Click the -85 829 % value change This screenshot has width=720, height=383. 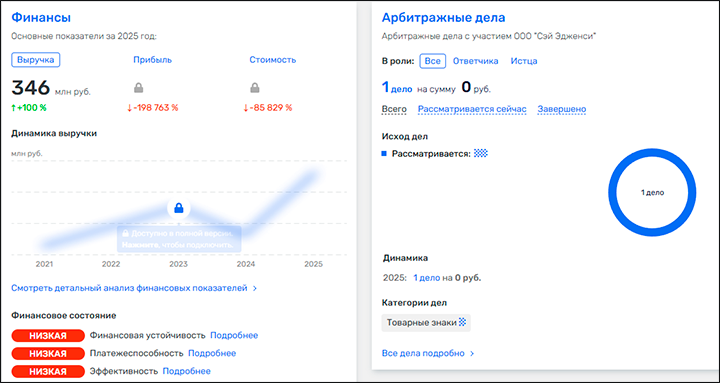(268, 108)
